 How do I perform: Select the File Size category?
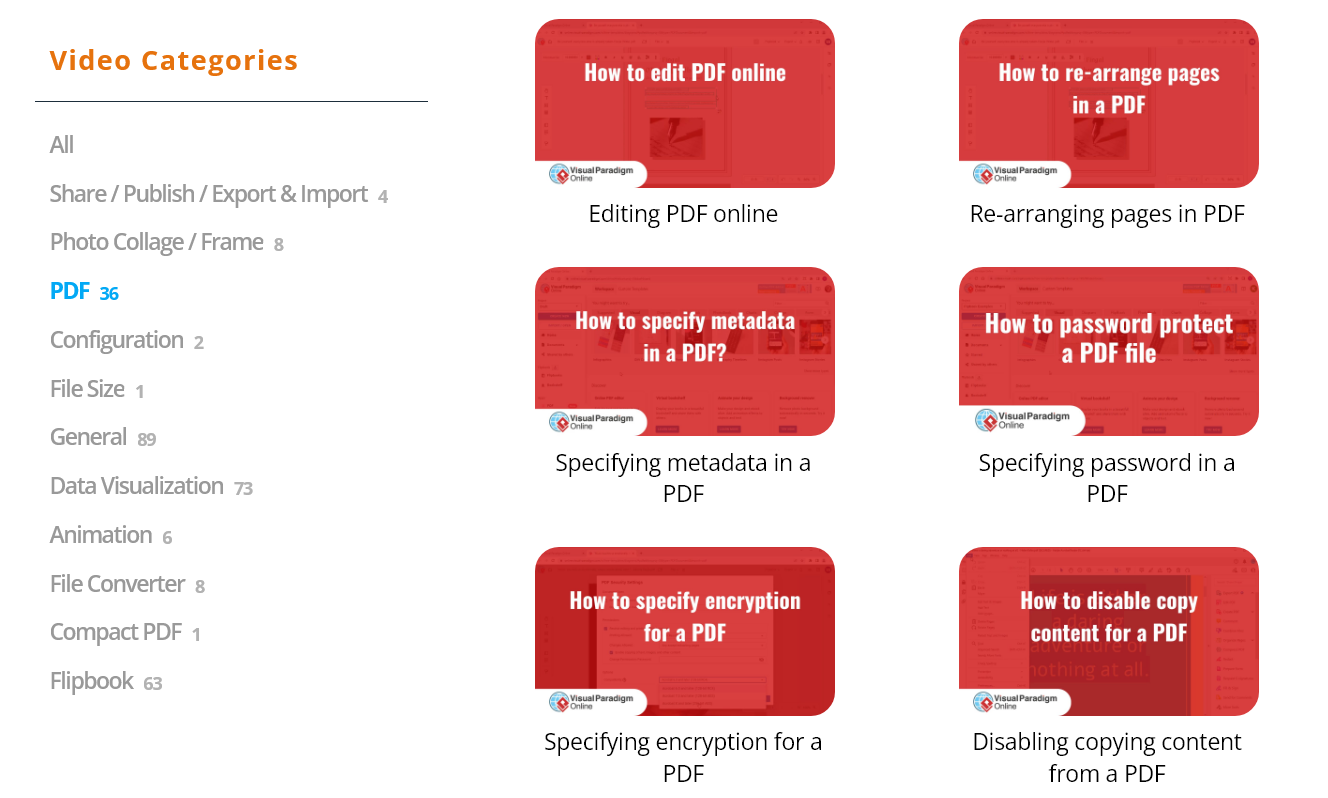[x=87, y=389]
